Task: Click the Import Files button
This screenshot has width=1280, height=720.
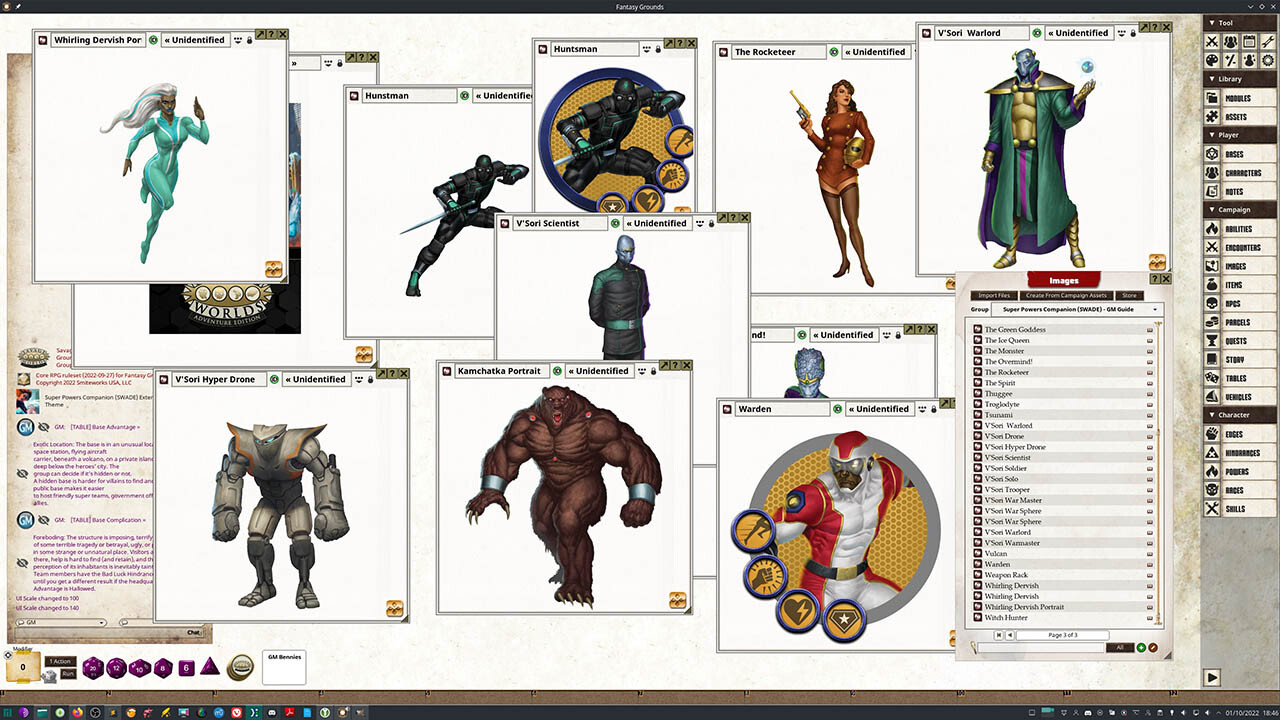Action: click(994, 296)
